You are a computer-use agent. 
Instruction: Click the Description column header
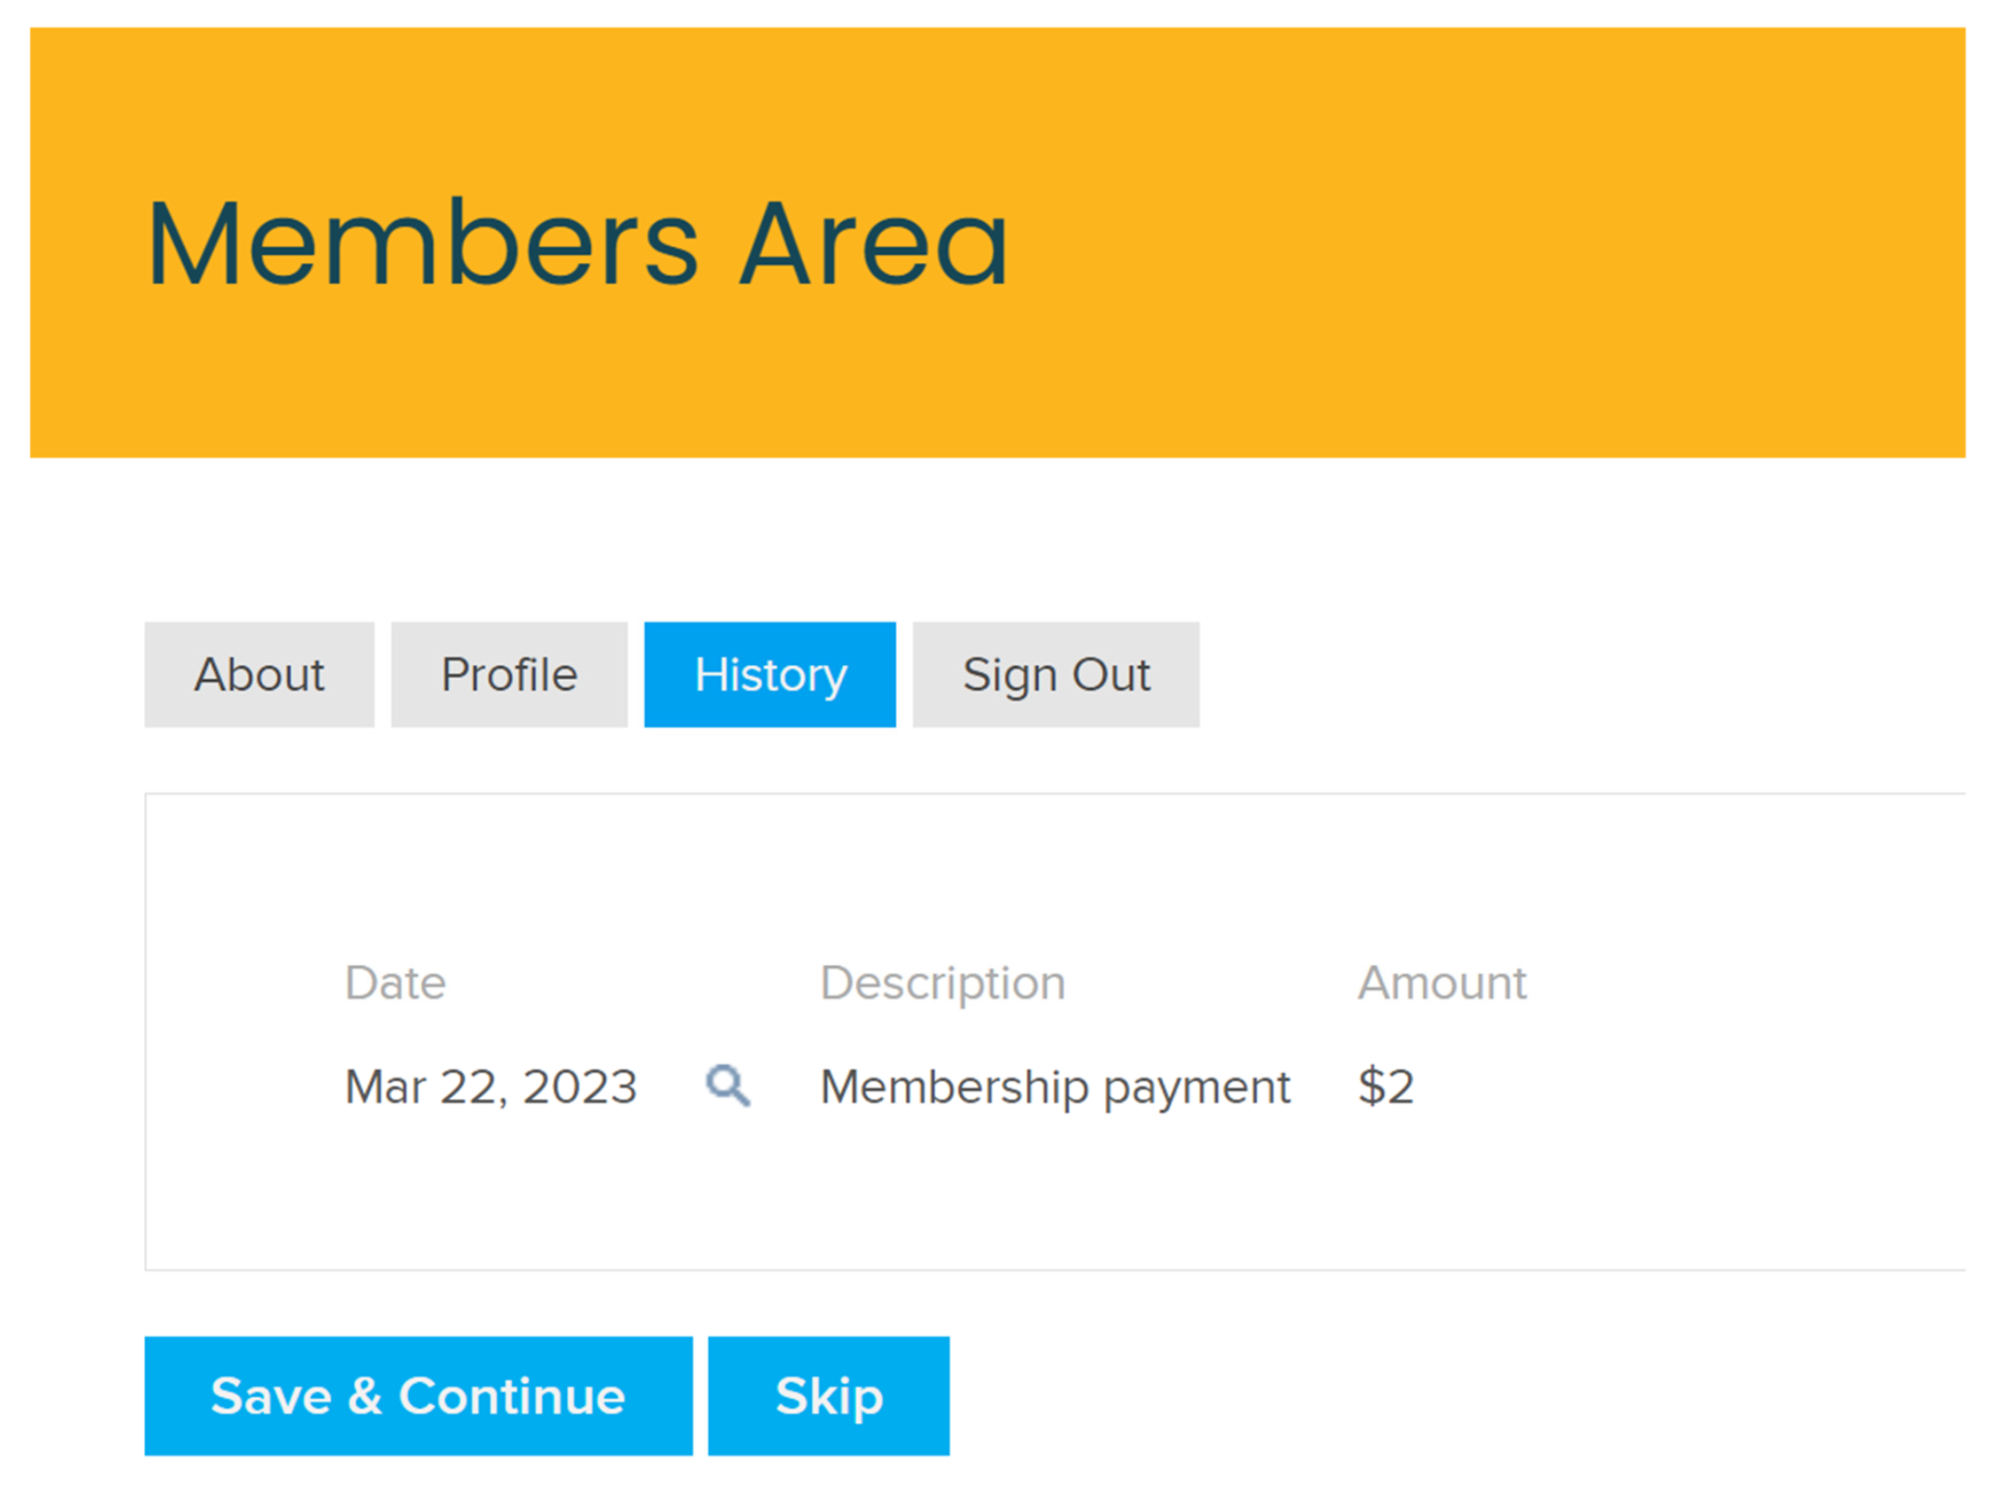pyautogui.click(x=943, y=983)
